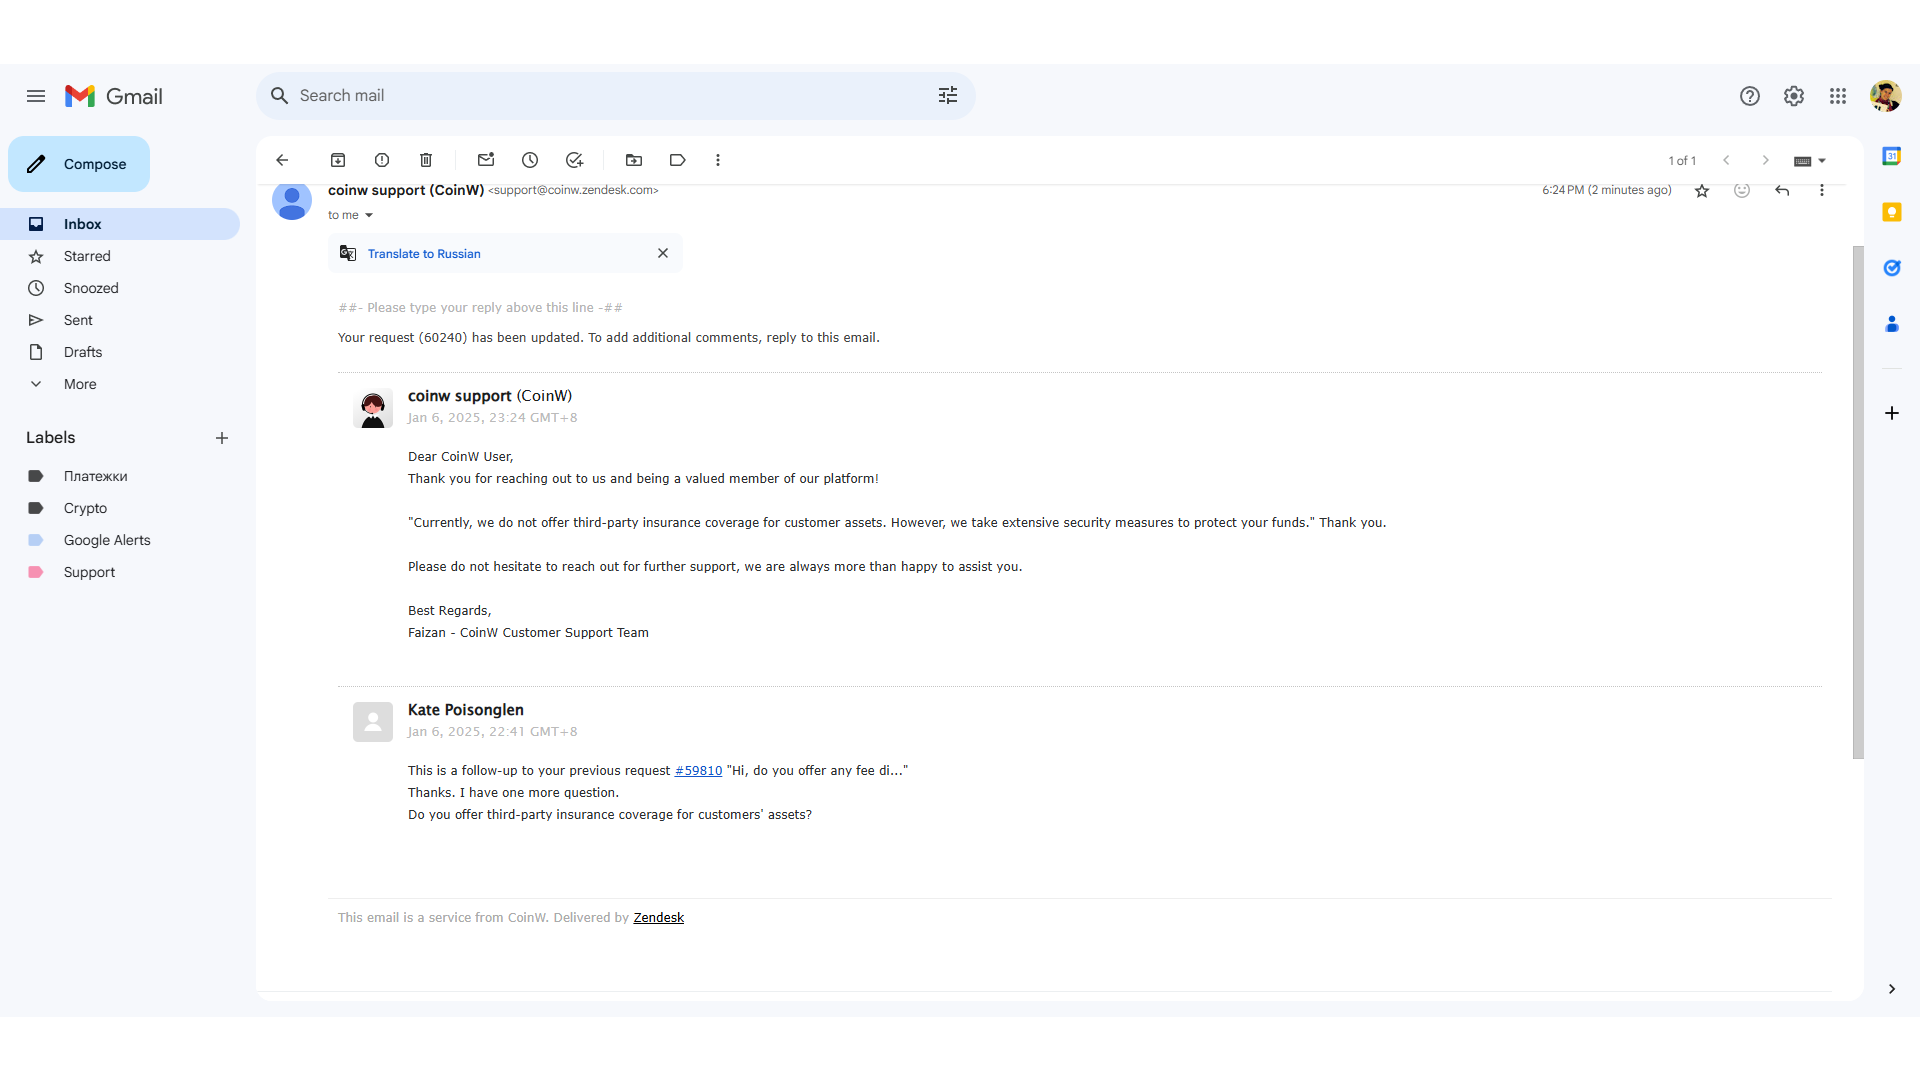Dismiss the translate banner
Screen dimensions: 1920x1080
[x=663, y=253]
